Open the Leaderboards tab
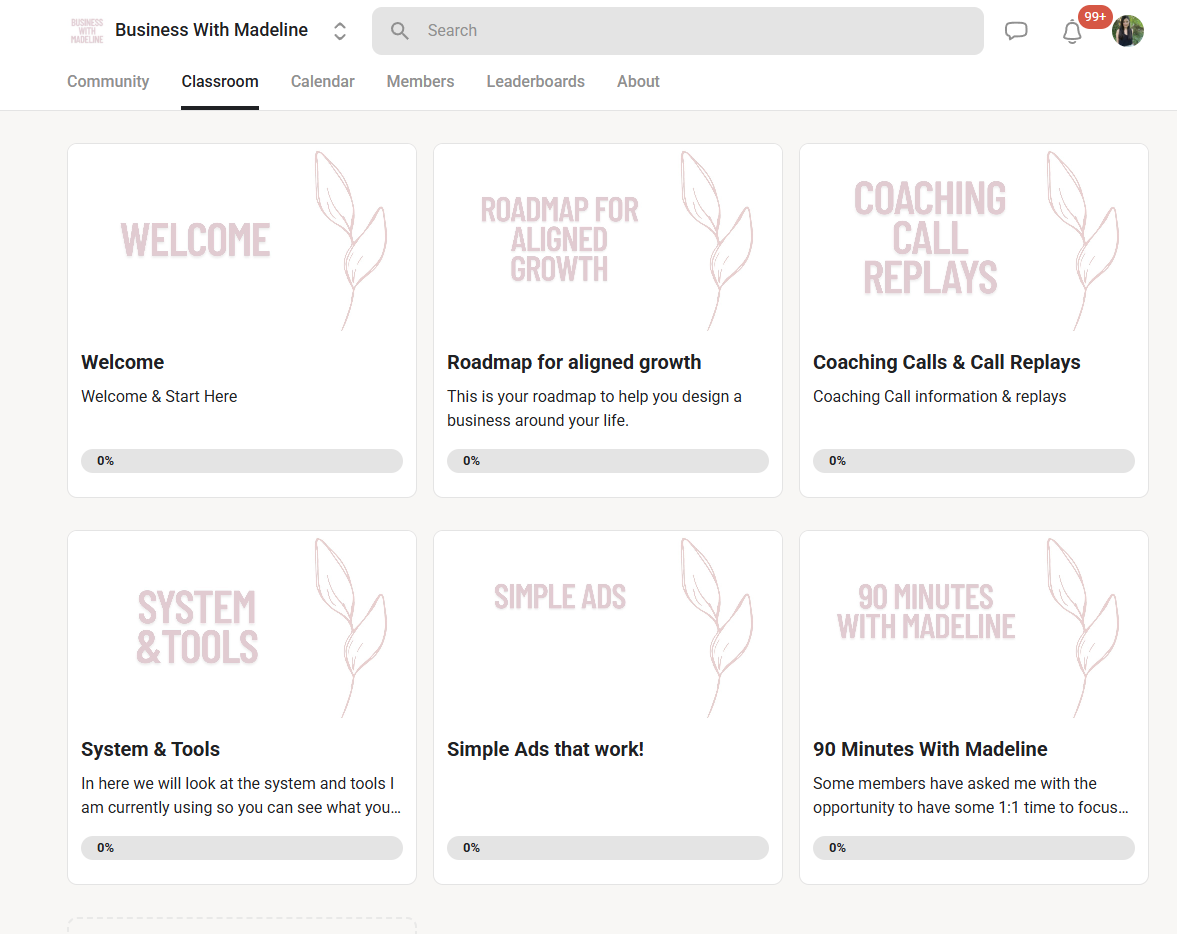 [535, 82]
